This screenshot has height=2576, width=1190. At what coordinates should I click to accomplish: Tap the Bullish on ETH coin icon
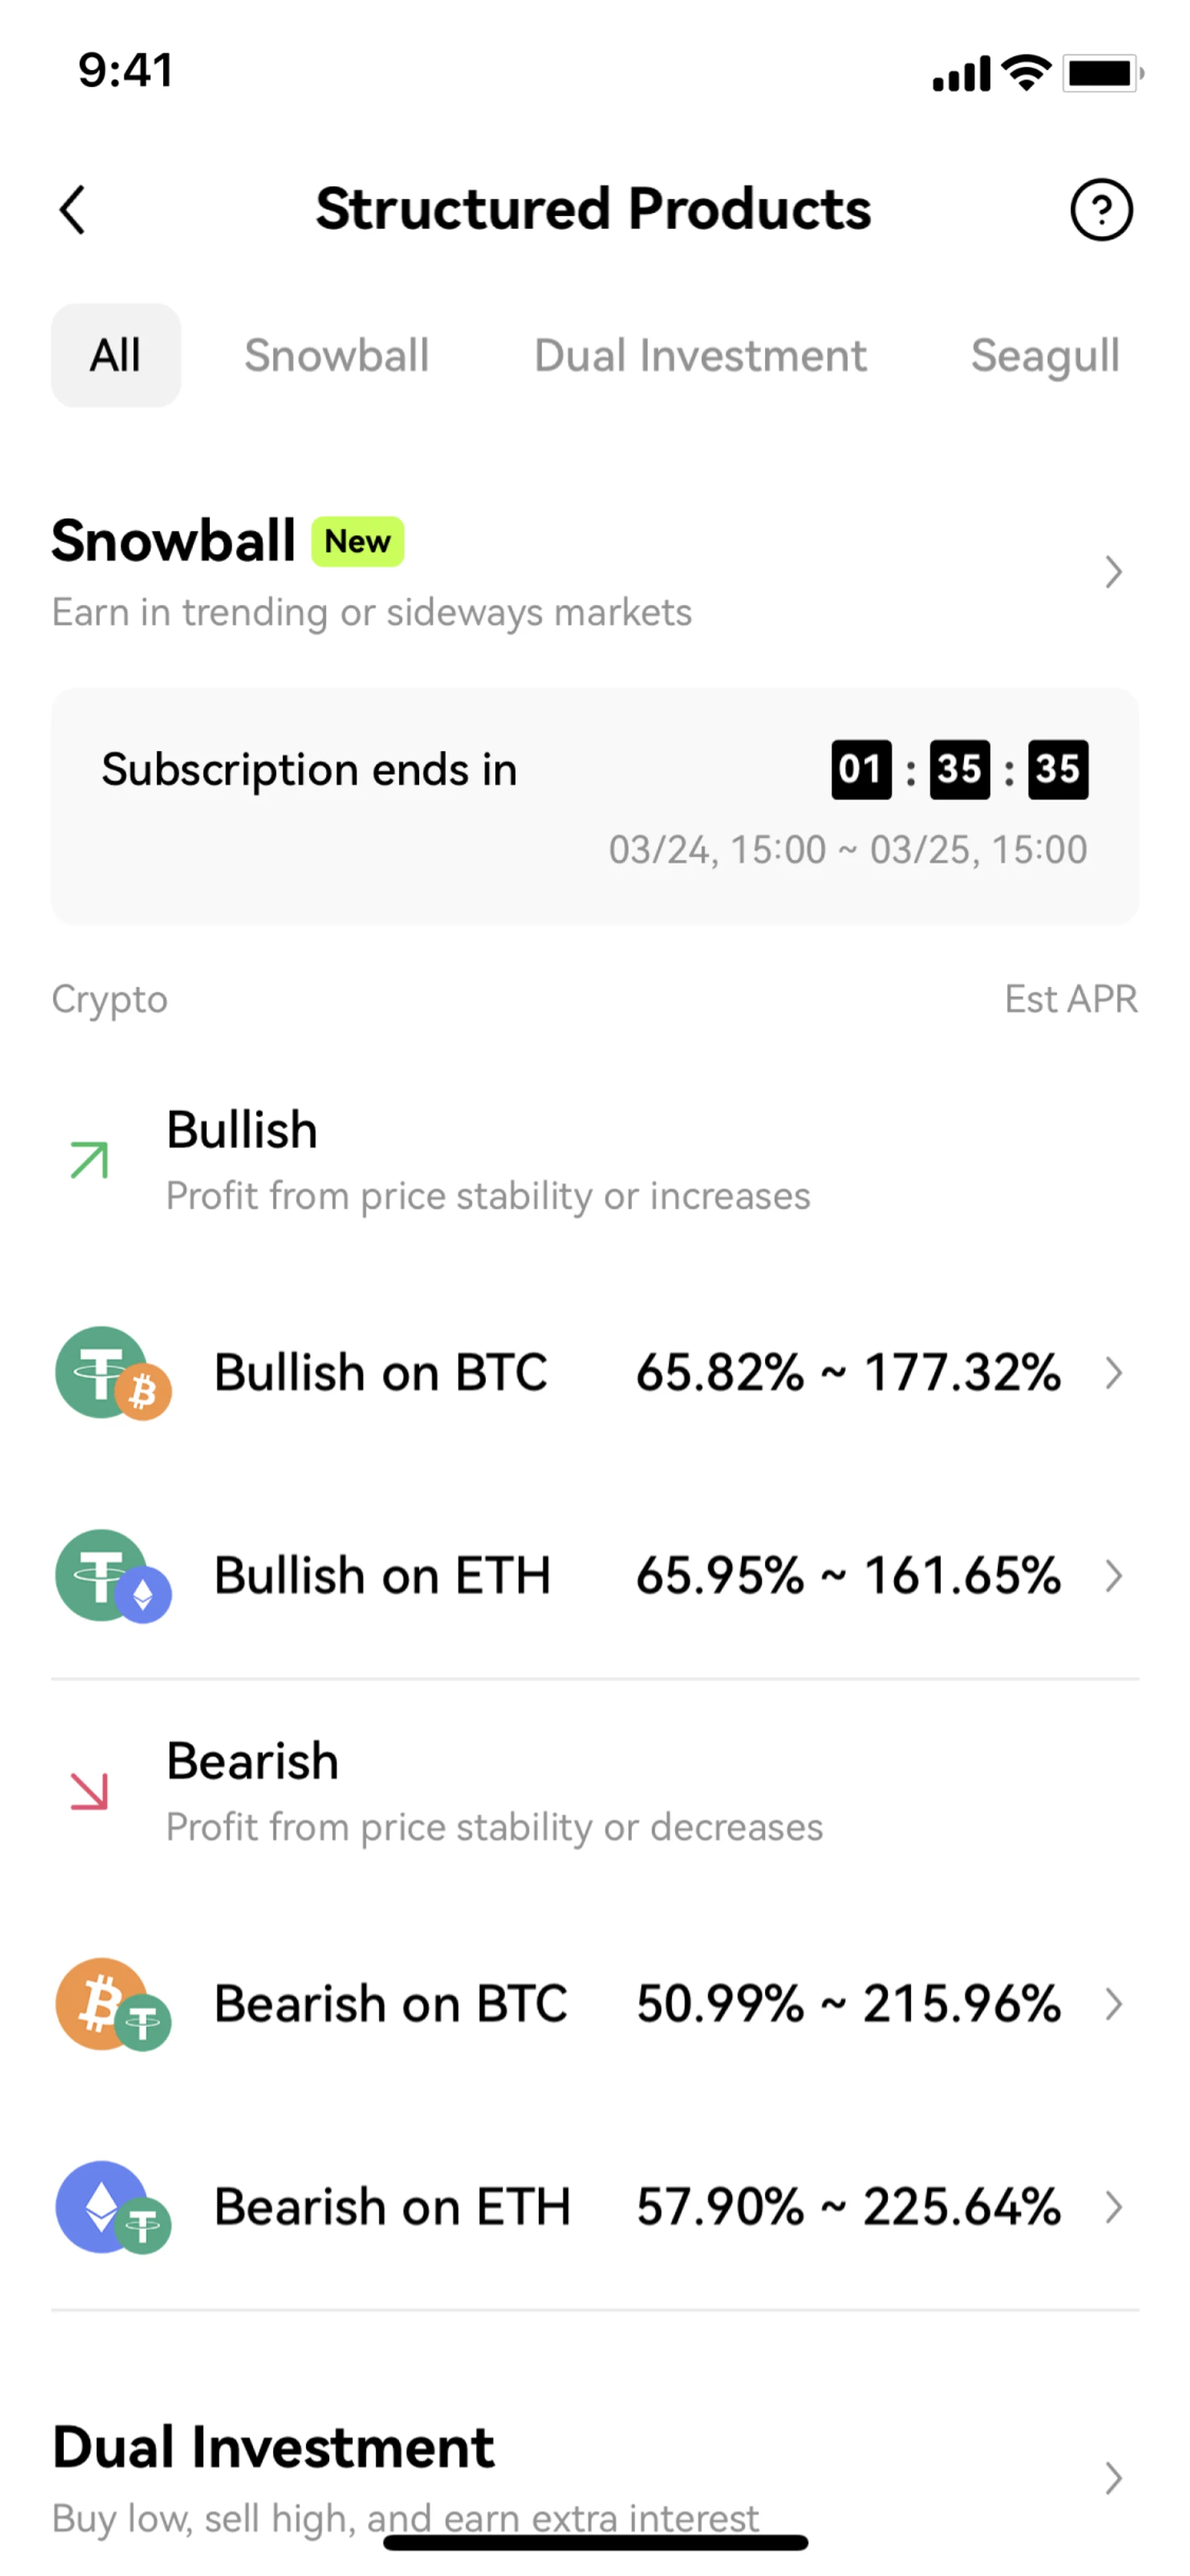pos(113,1576)
